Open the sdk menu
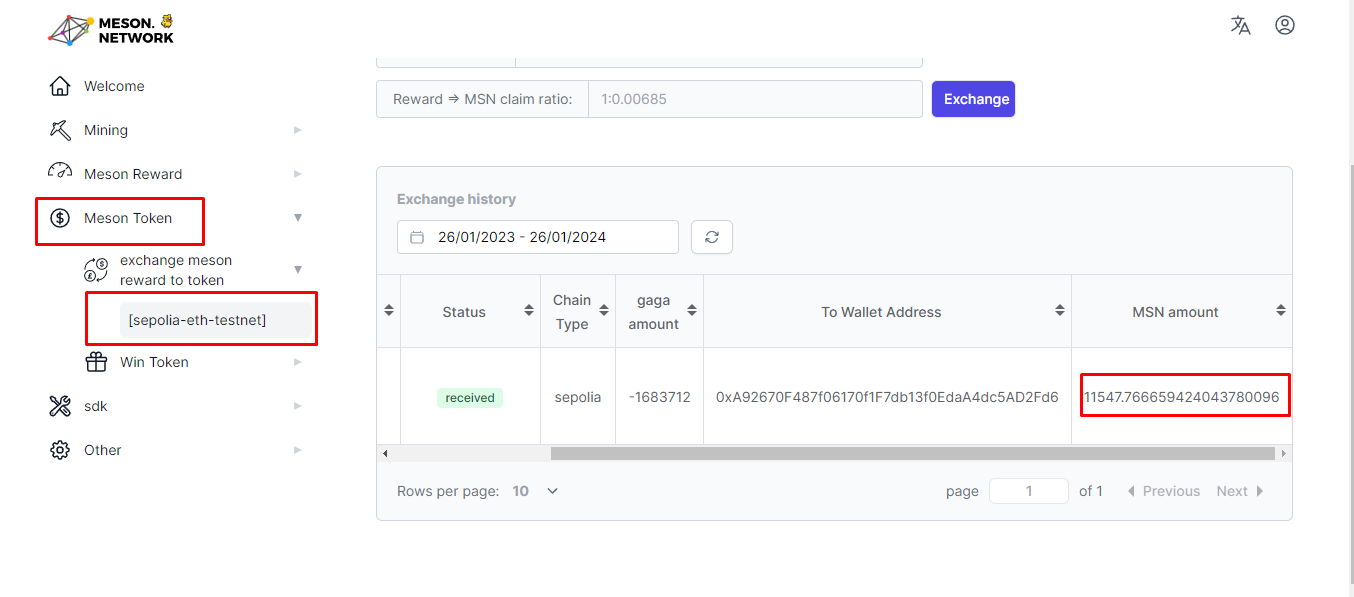This screenshot has height=597, width=1354. pyautogui.click(x=96, y=406)
